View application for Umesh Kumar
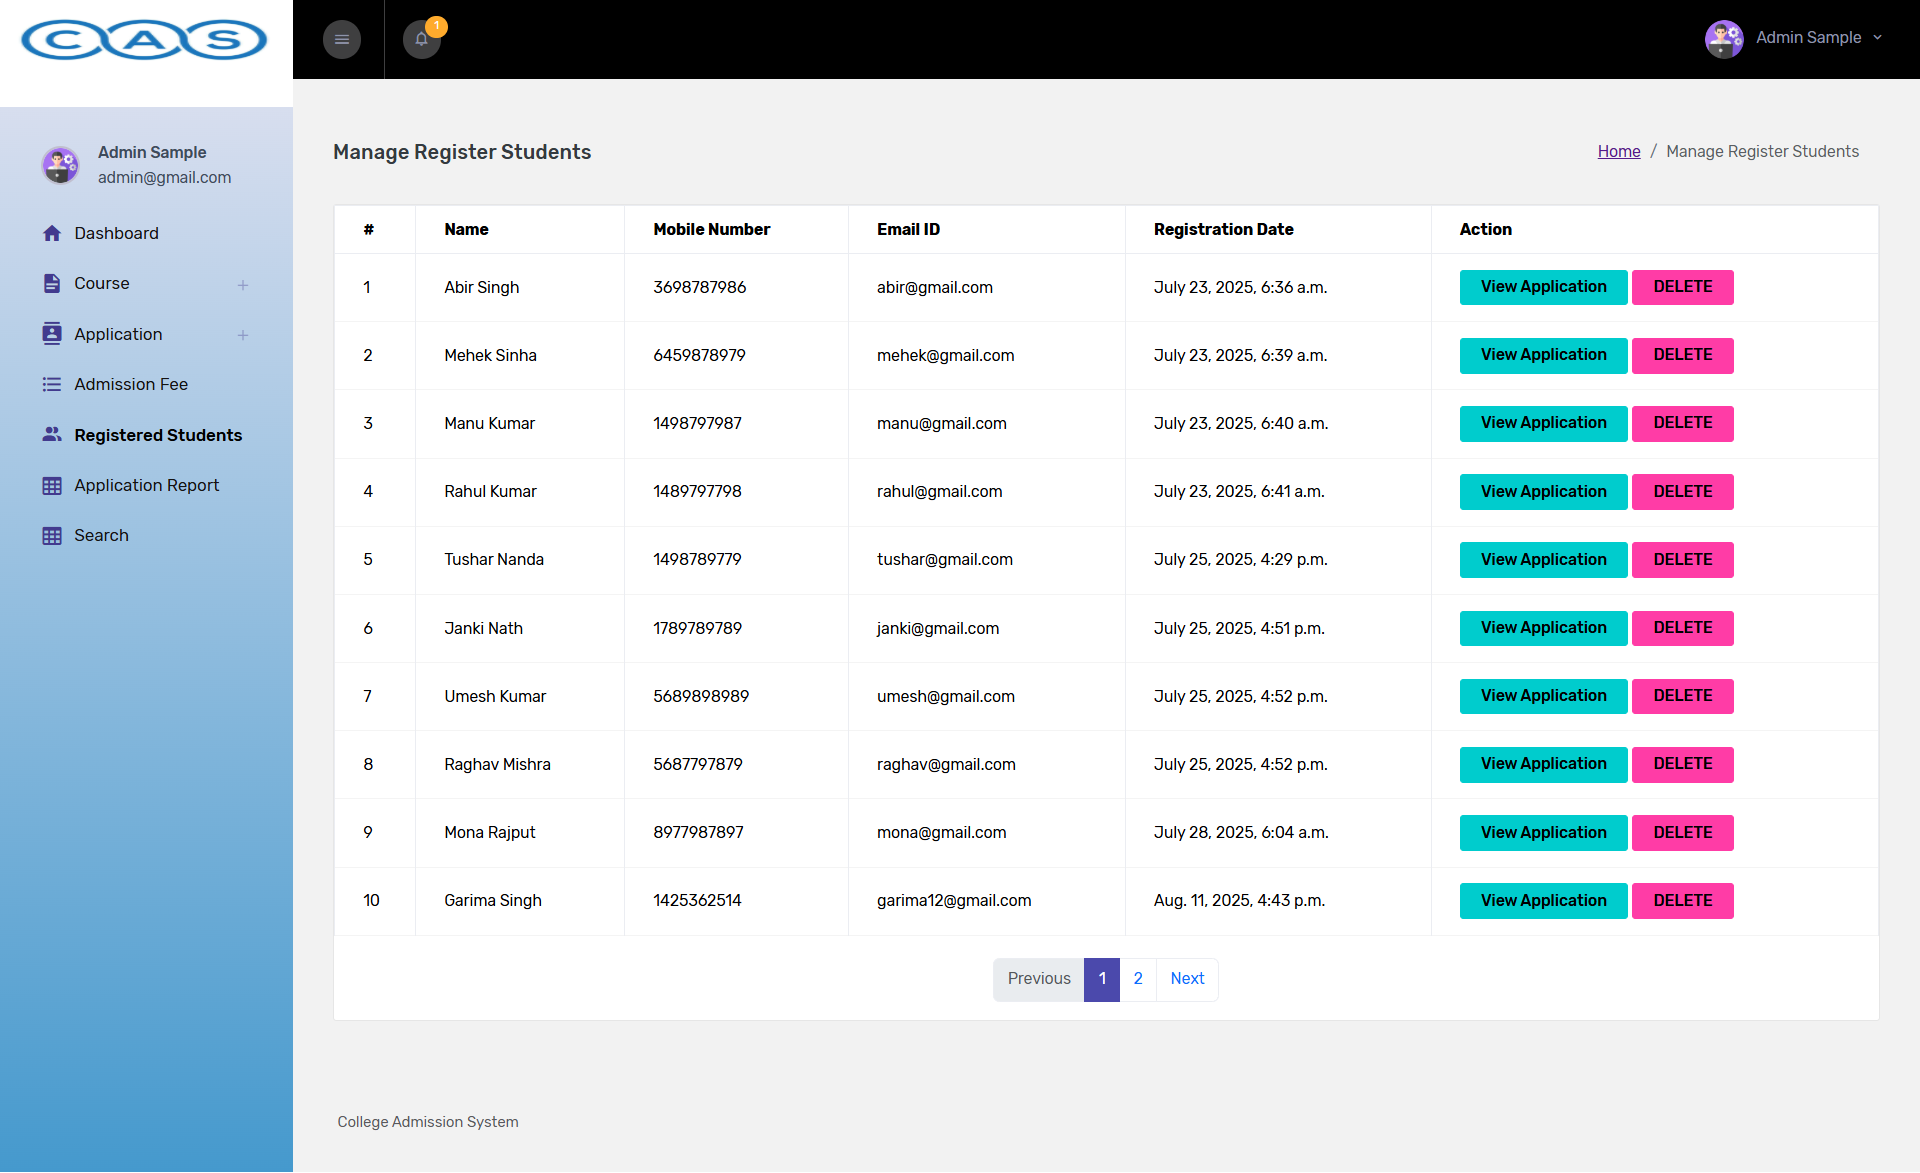Viewport: 1920px width, 1173px height. 1543,696
